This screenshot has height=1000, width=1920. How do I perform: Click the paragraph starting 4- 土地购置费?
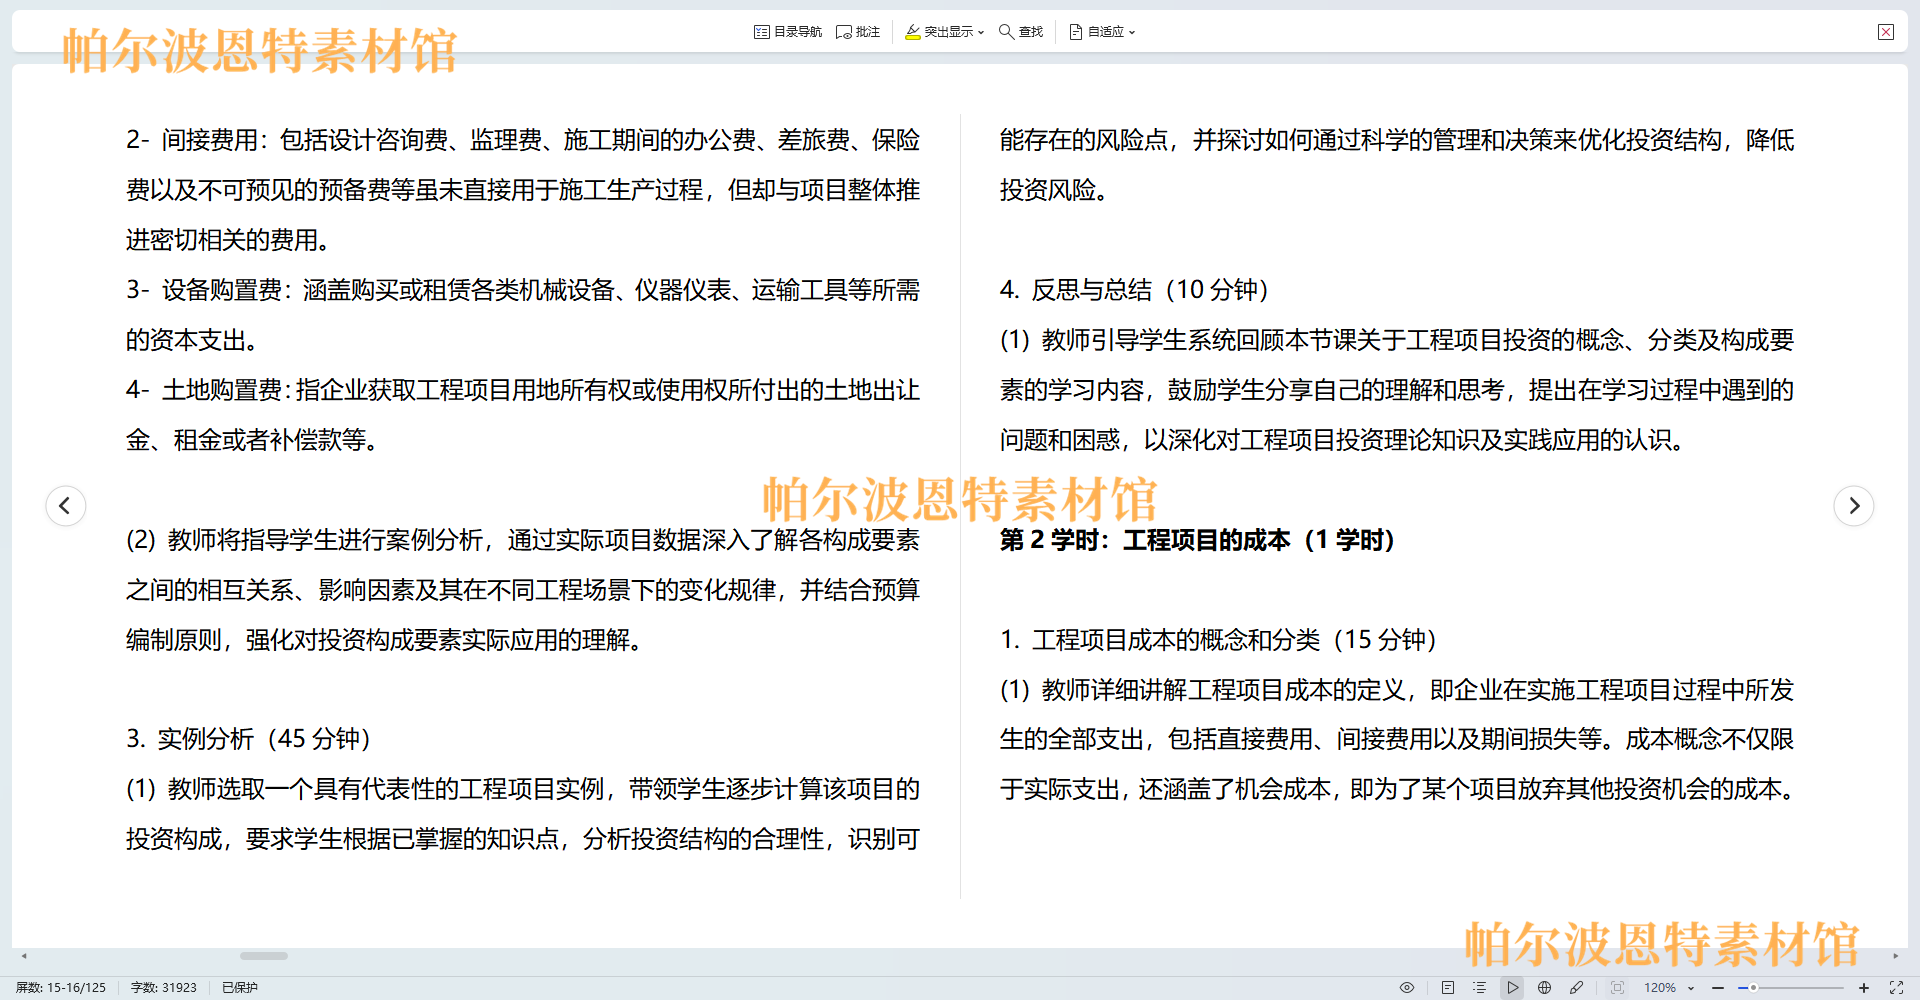523,415
